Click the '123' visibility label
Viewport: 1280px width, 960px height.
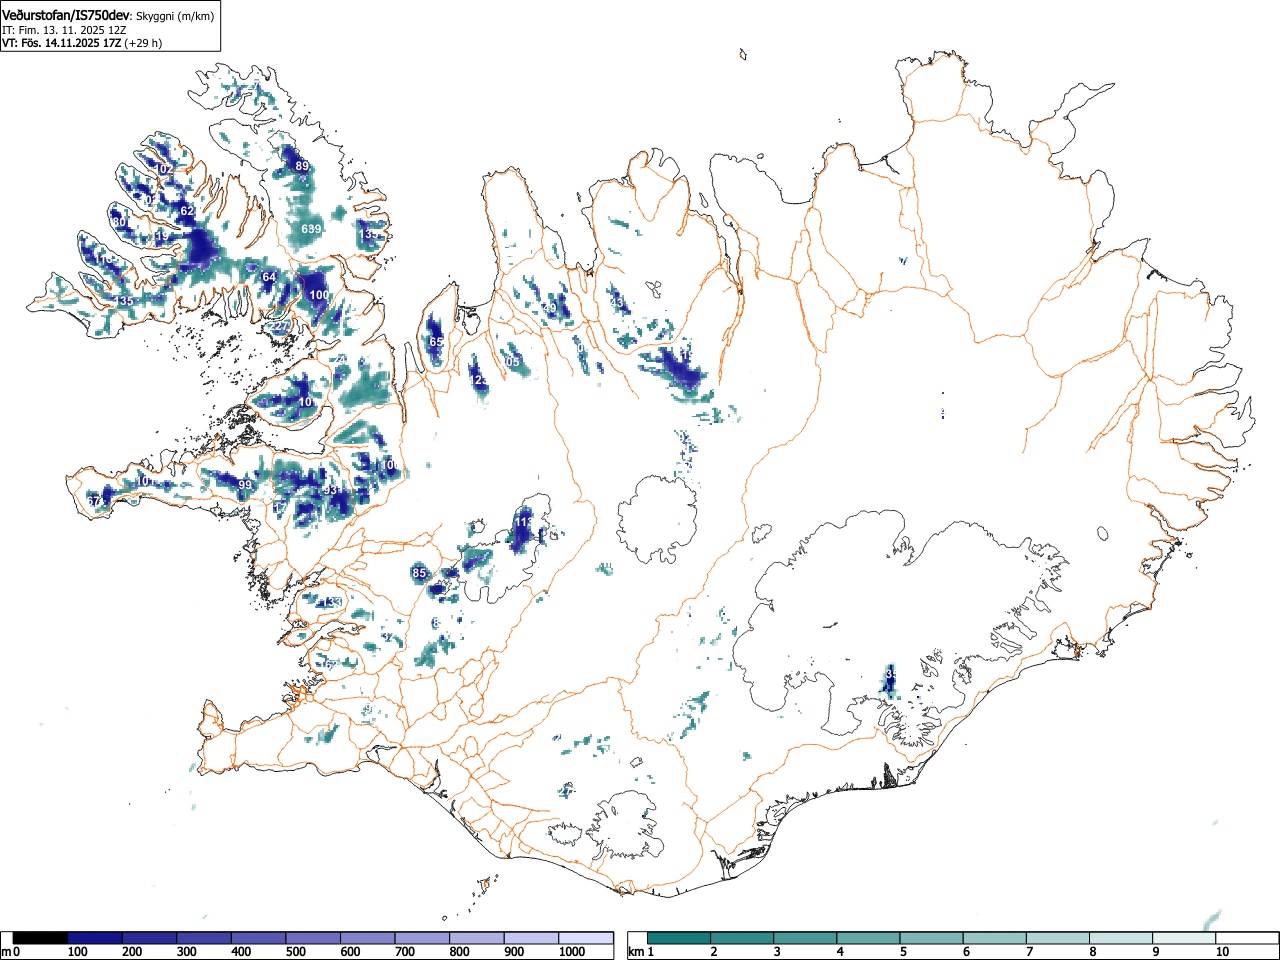(480, 381)
